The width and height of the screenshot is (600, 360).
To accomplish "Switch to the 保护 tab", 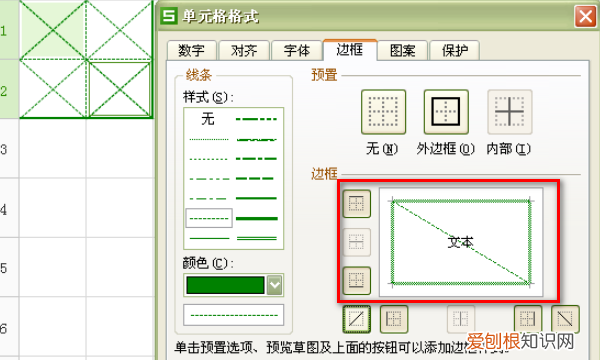I will pos(455,50).
